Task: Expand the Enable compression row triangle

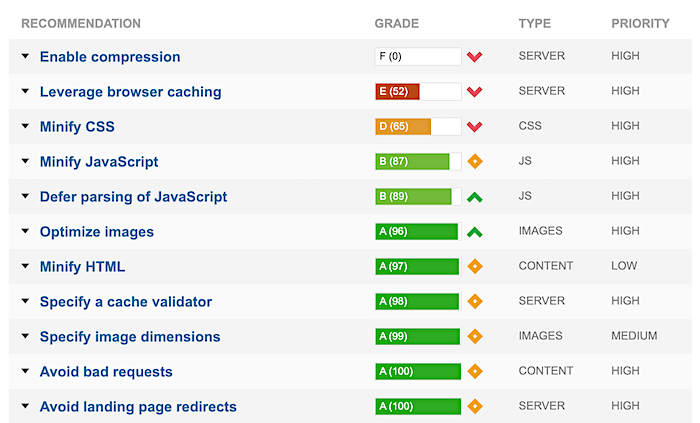Action: pyautogui.click(x=25, y=56)
